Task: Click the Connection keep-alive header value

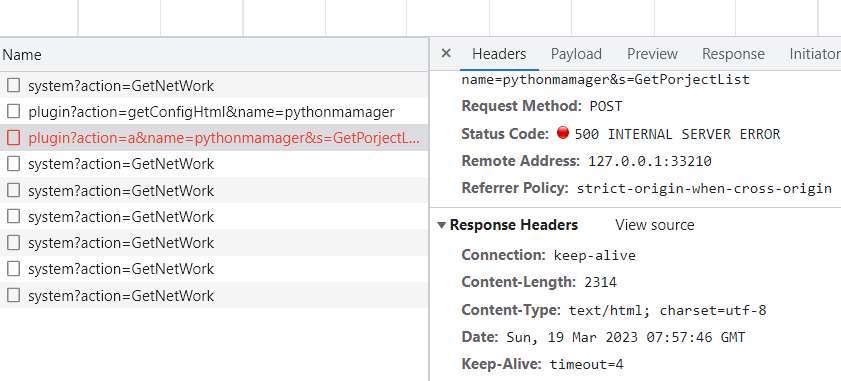Action: pyautogui.click(x=594, y=255)
